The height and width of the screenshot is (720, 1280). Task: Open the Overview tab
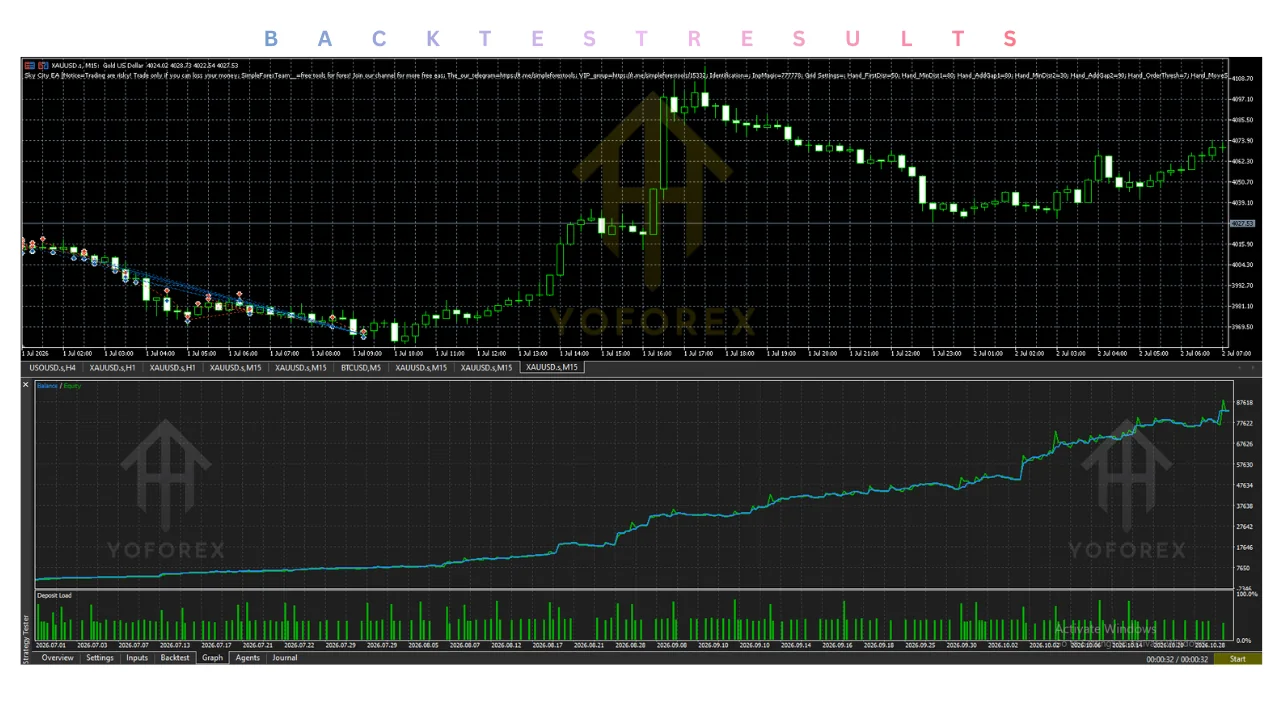point(57,658)
